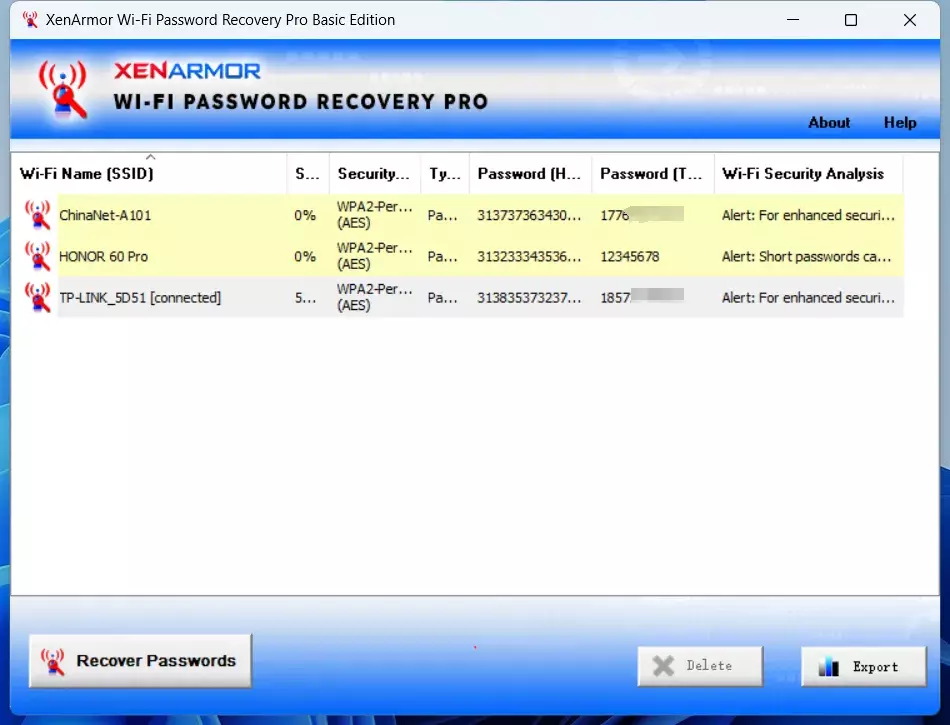Minimize the XenArmor window

(x=792, y=19)
